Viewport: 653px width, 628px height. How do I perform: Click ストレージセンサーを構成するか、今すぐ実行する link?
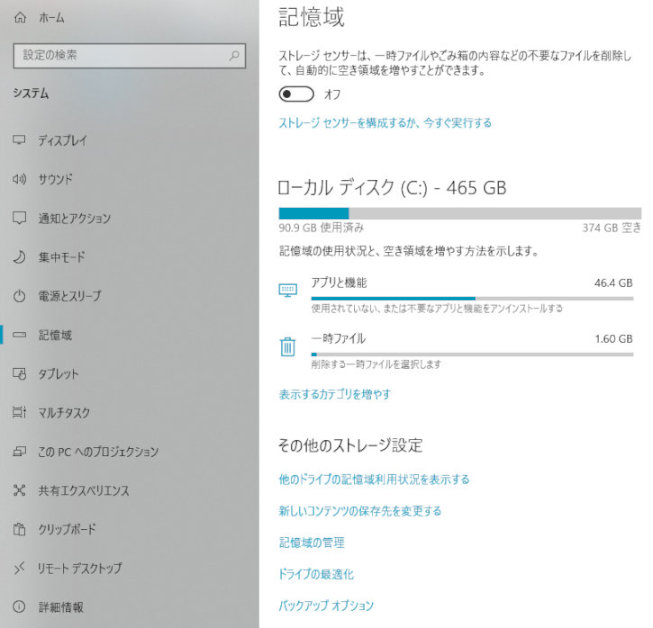pos(385,123)
